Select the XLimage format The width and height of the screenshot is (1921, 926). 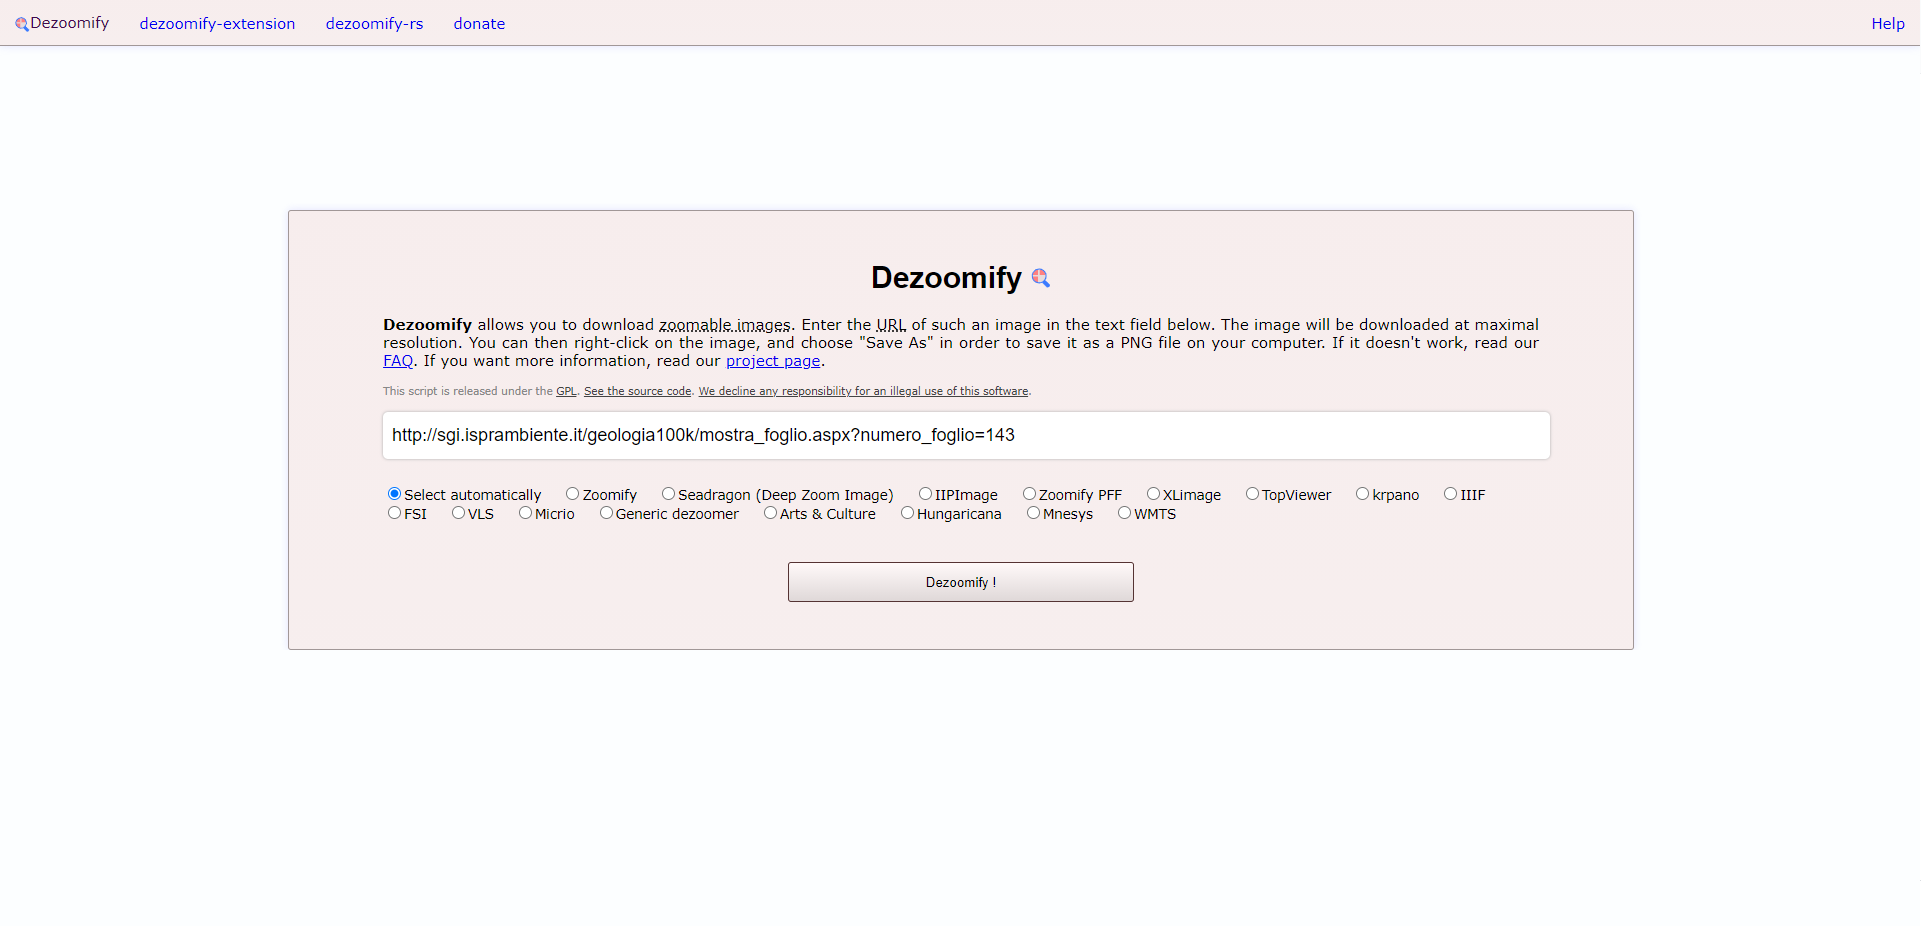click(1152, 493)
